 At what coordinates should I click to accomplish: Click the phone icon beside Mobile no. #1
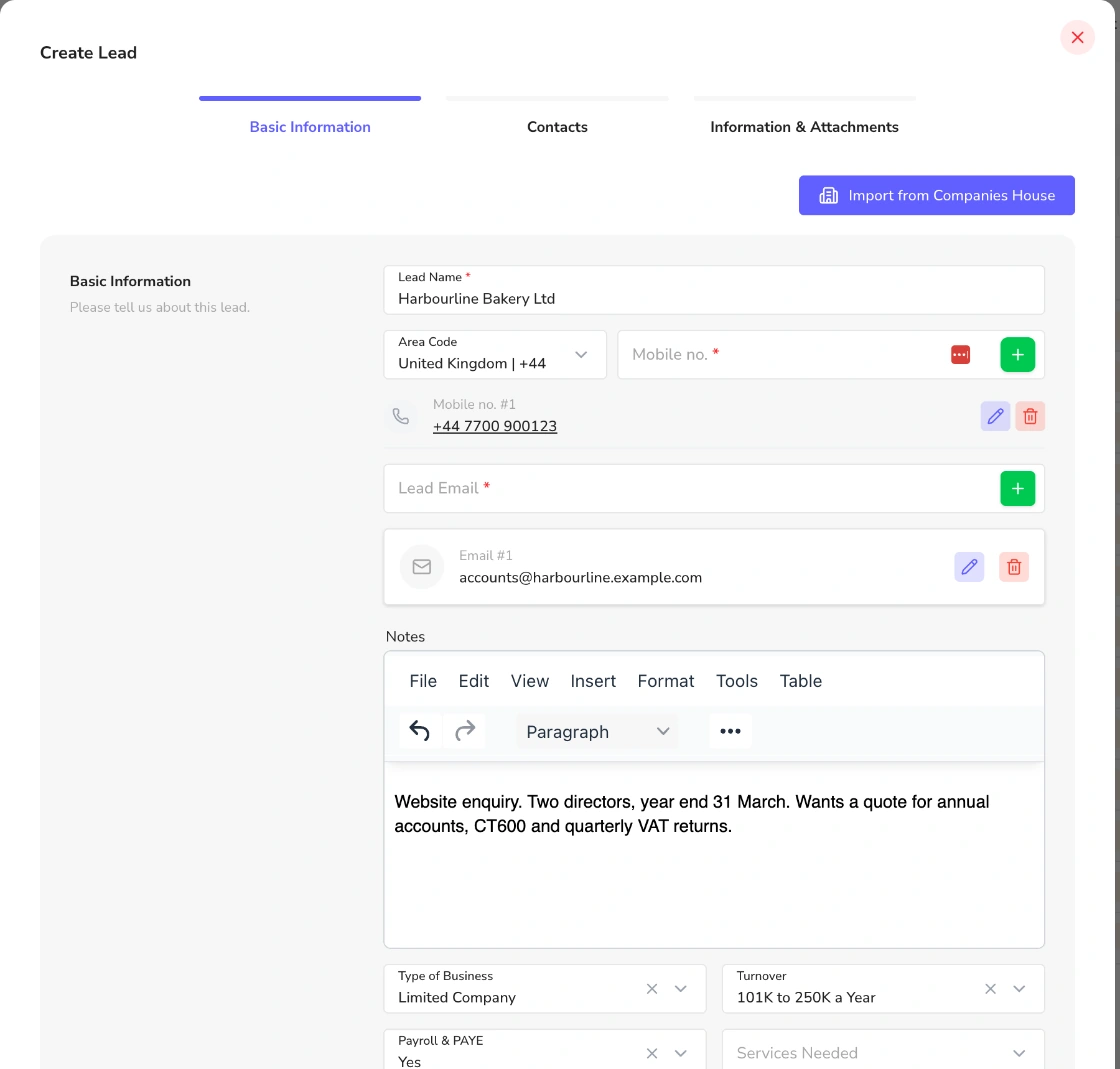pos(401,416)
